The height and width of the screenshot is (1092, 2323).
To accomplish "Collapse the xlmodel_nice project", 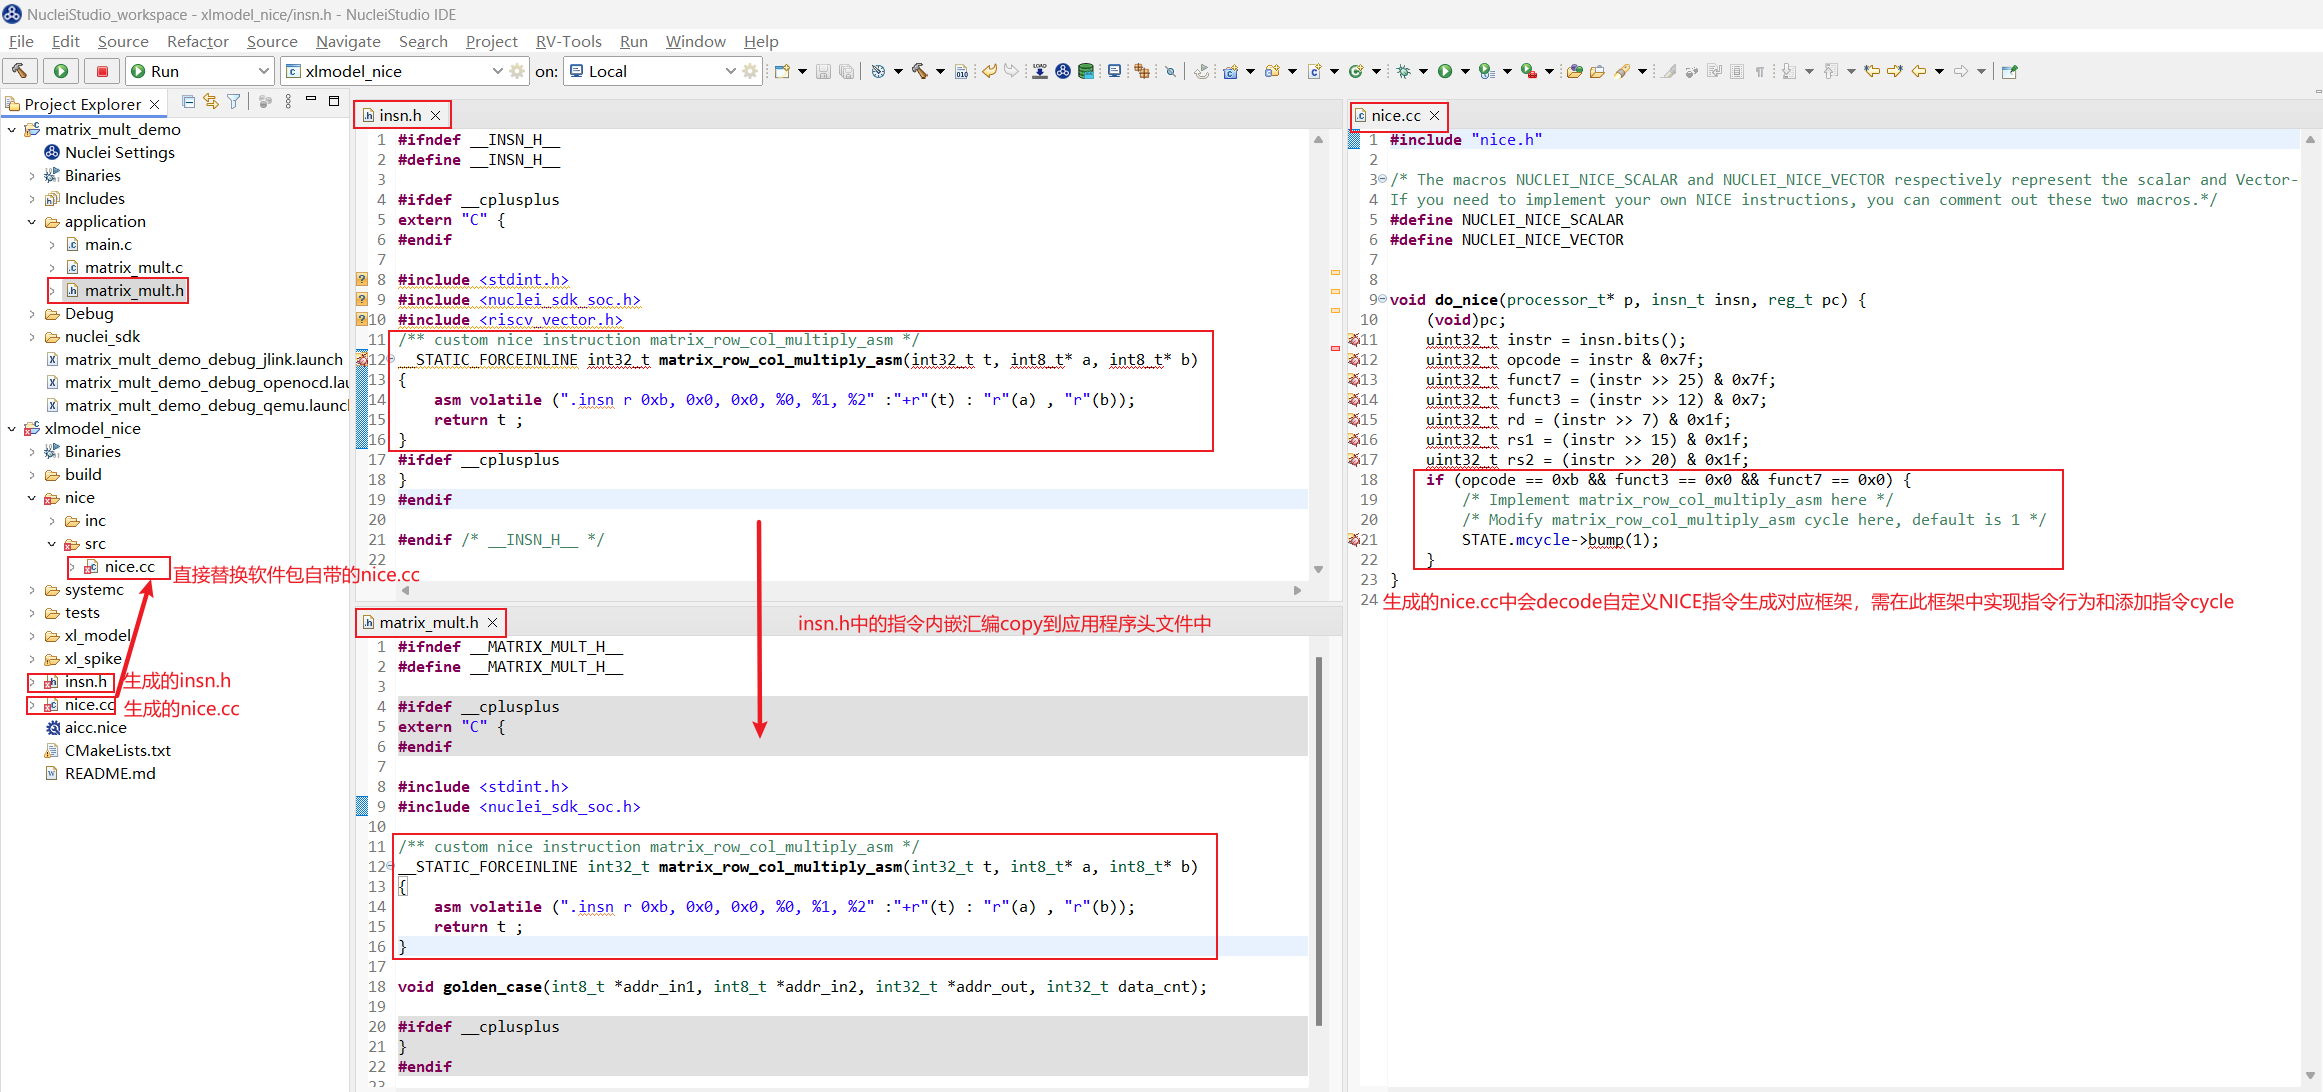I will click(12, 428).
